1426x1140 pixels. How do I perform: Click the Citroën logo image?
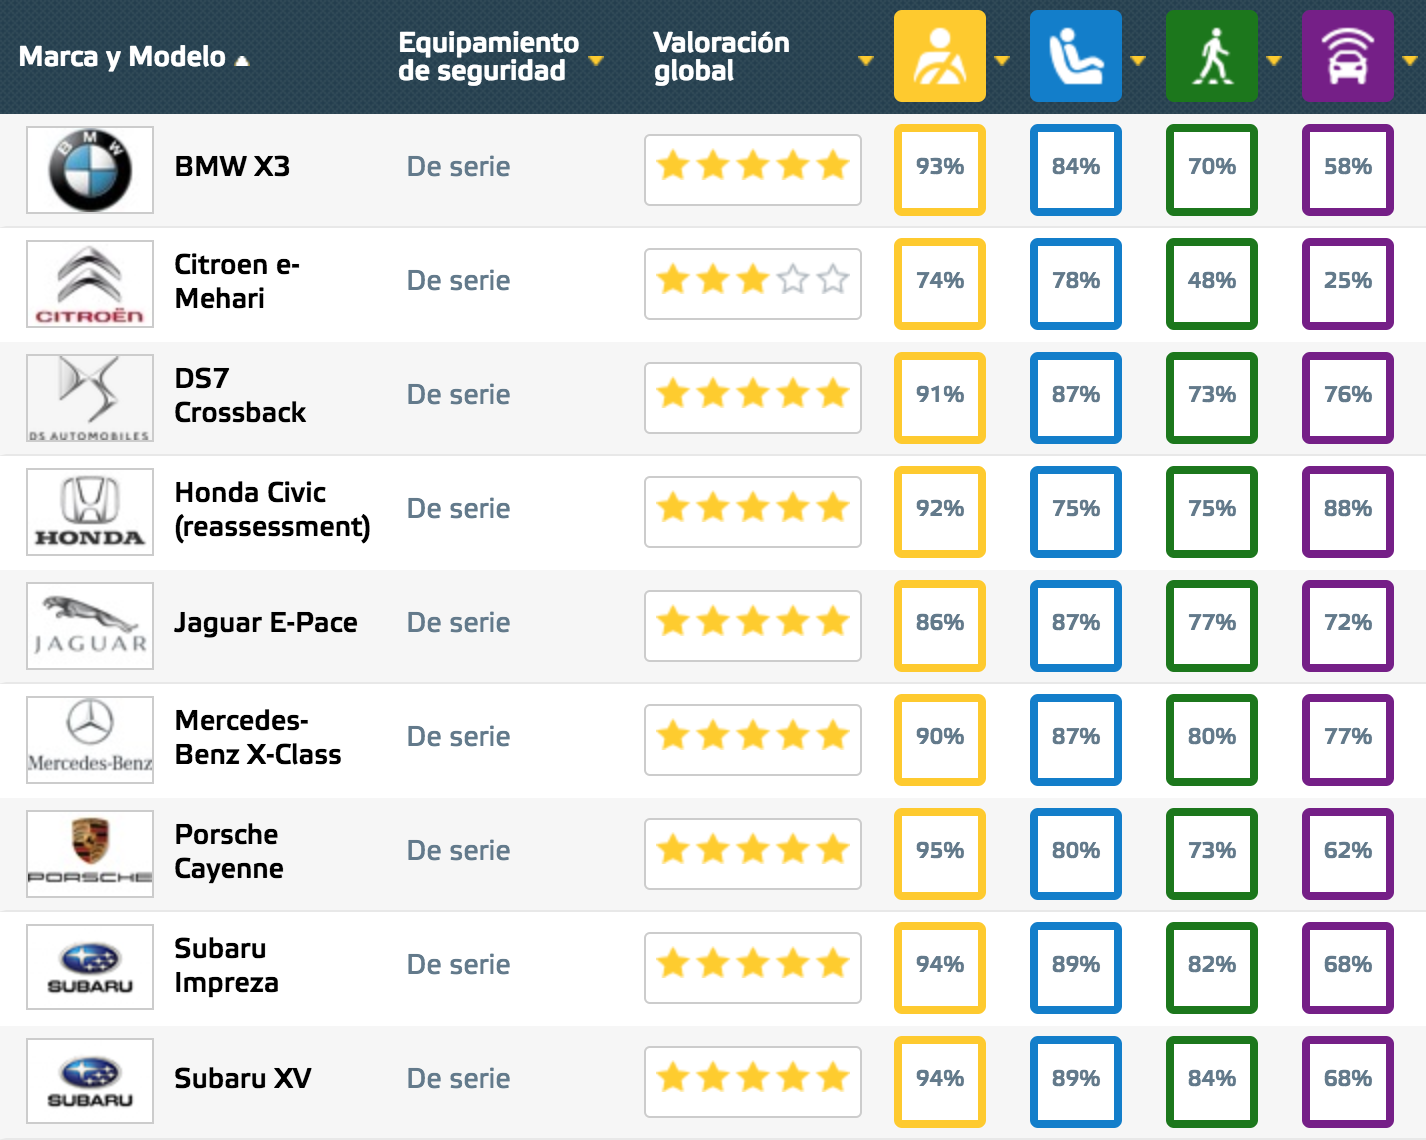pyautogui.click(x=90, y=284)
